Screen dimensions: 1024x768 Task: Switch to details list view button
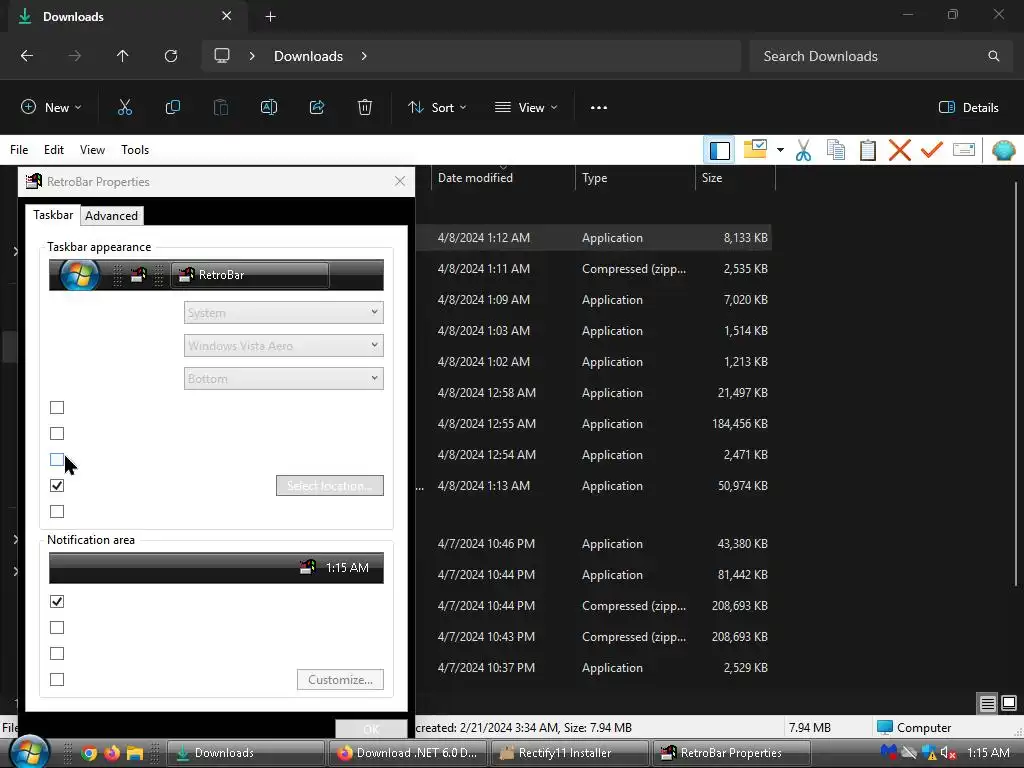(987, 703)
